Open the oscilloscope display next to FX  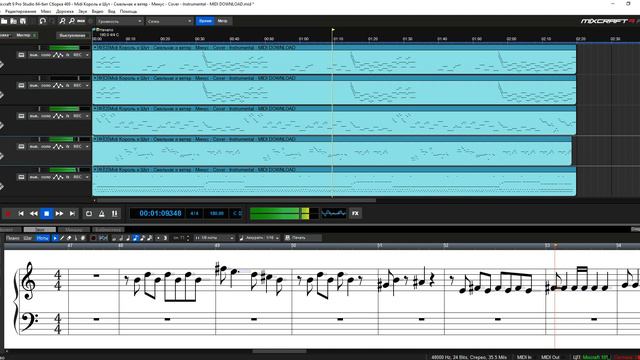[x=333, y=213]
